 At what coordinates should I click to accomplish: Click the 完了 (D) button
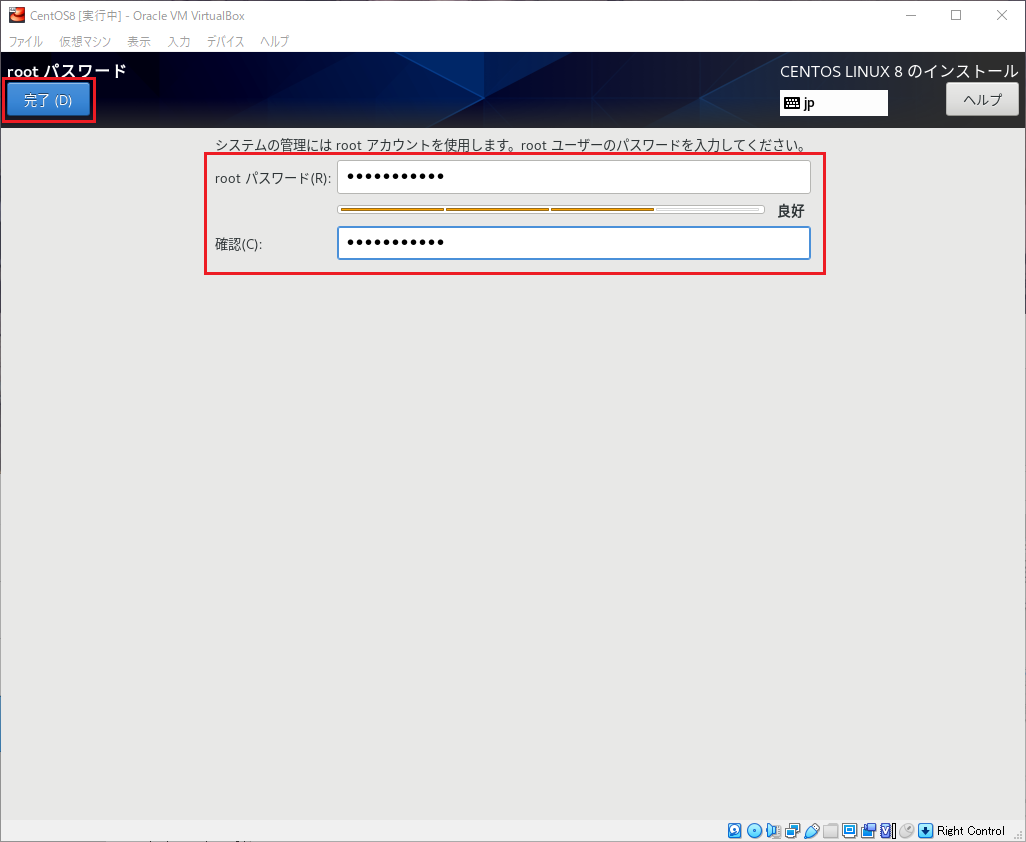pos(48,100)
